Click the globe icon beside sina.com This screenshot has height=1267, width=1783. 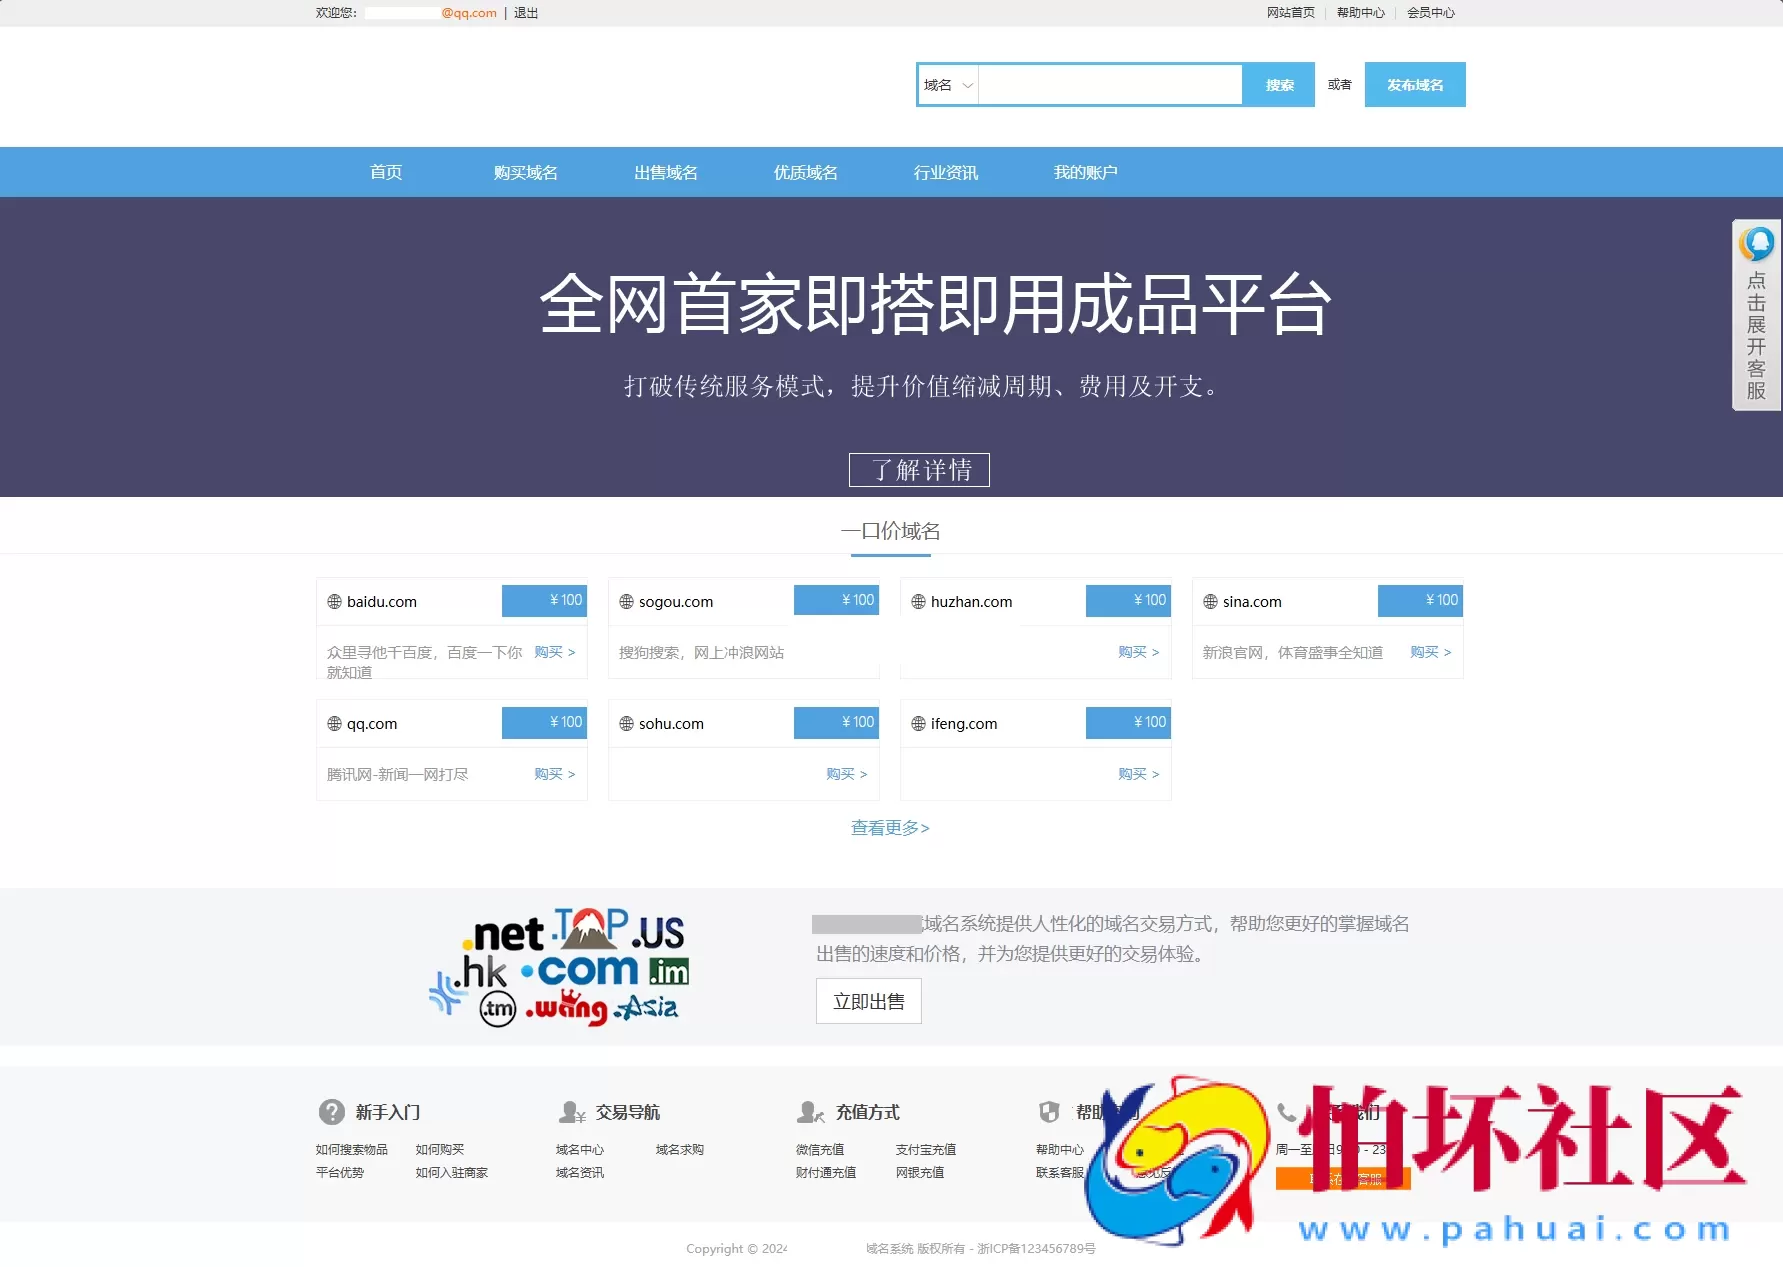click(x=1211, y=601)
